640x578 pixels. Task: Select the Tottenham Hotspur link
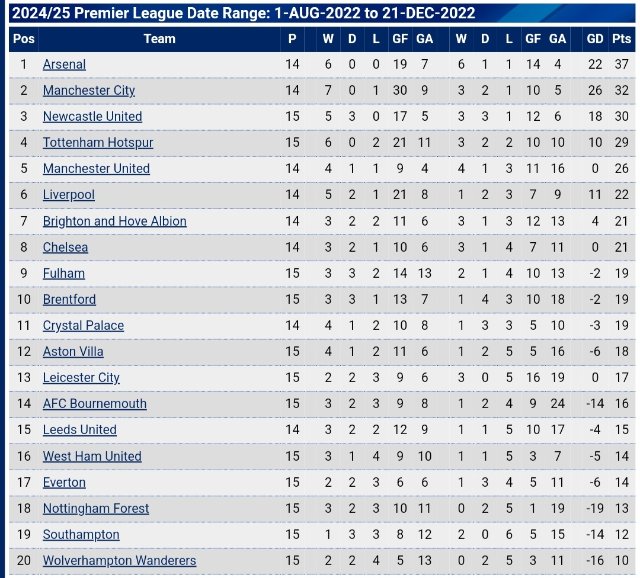pyautogui.click(x=97, y=143)
